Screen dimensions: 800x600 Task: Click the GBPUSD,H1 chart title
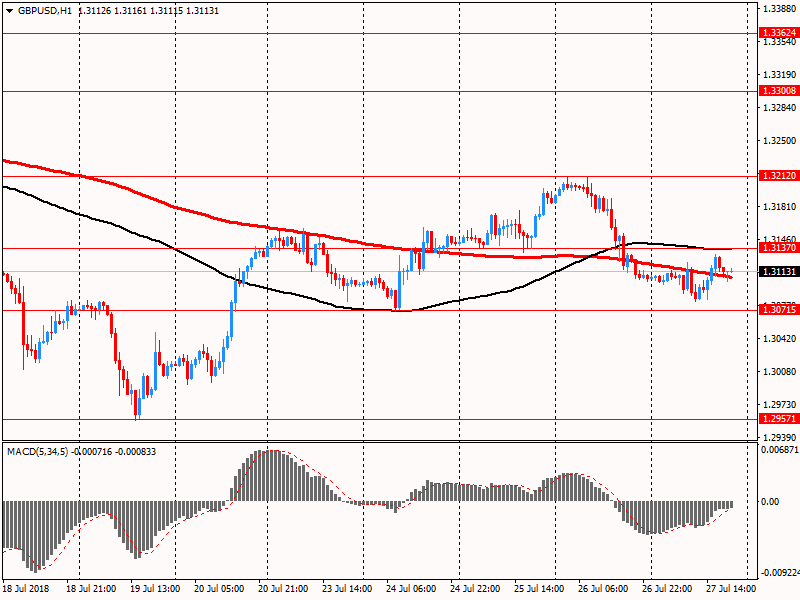[45, 11]
